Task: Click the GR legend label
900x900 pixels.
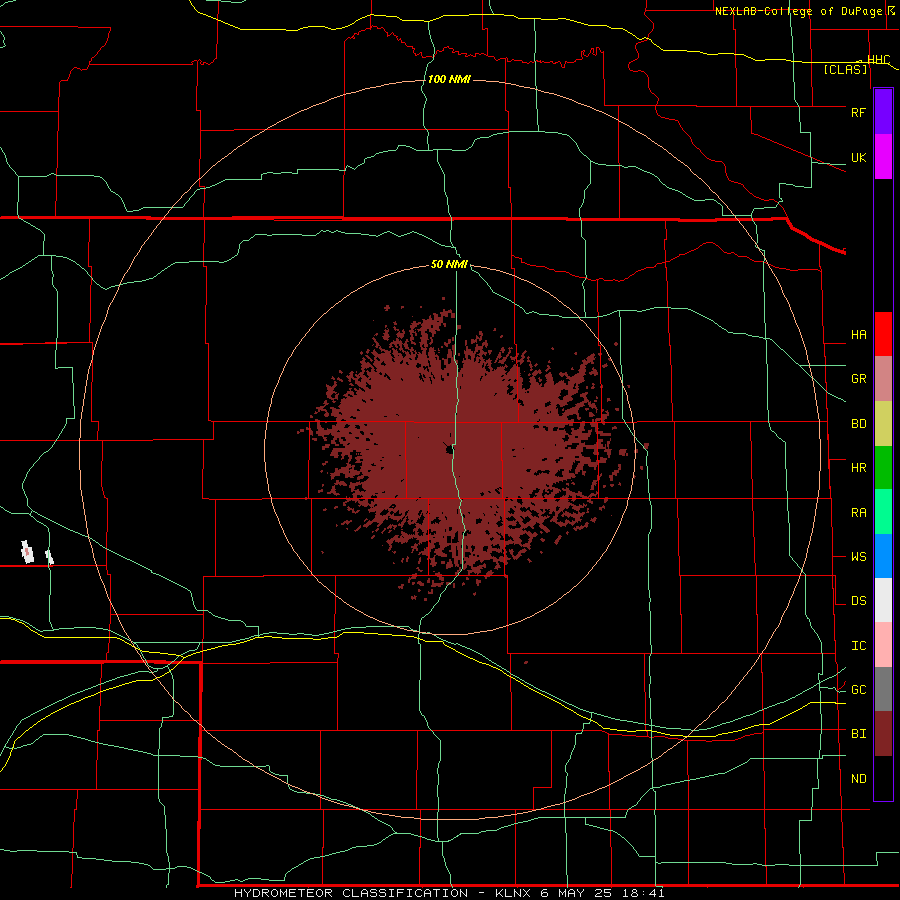Action: pyautogui.click(x=858, y=379)
